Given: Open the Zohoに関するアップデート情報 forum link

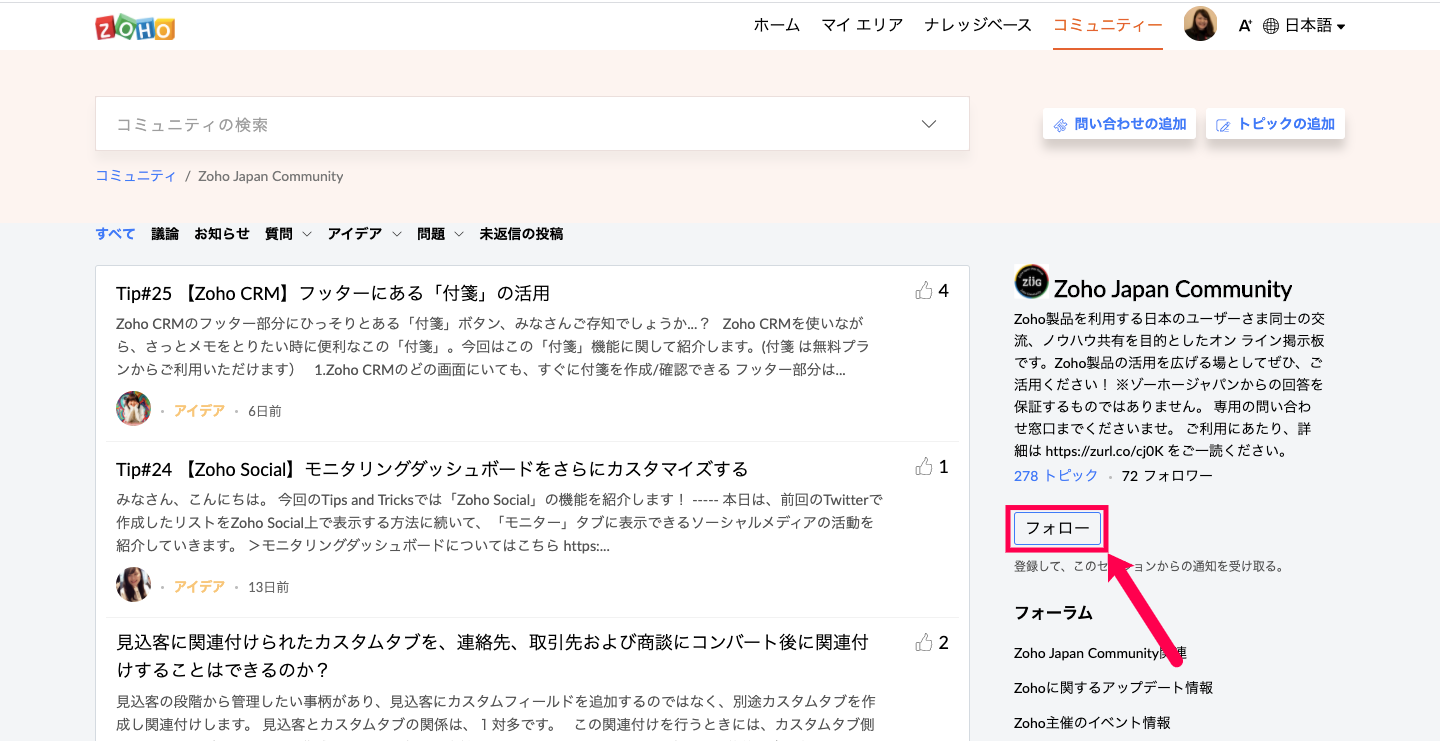Looking at the screenshot, I should click(1113, 688).
